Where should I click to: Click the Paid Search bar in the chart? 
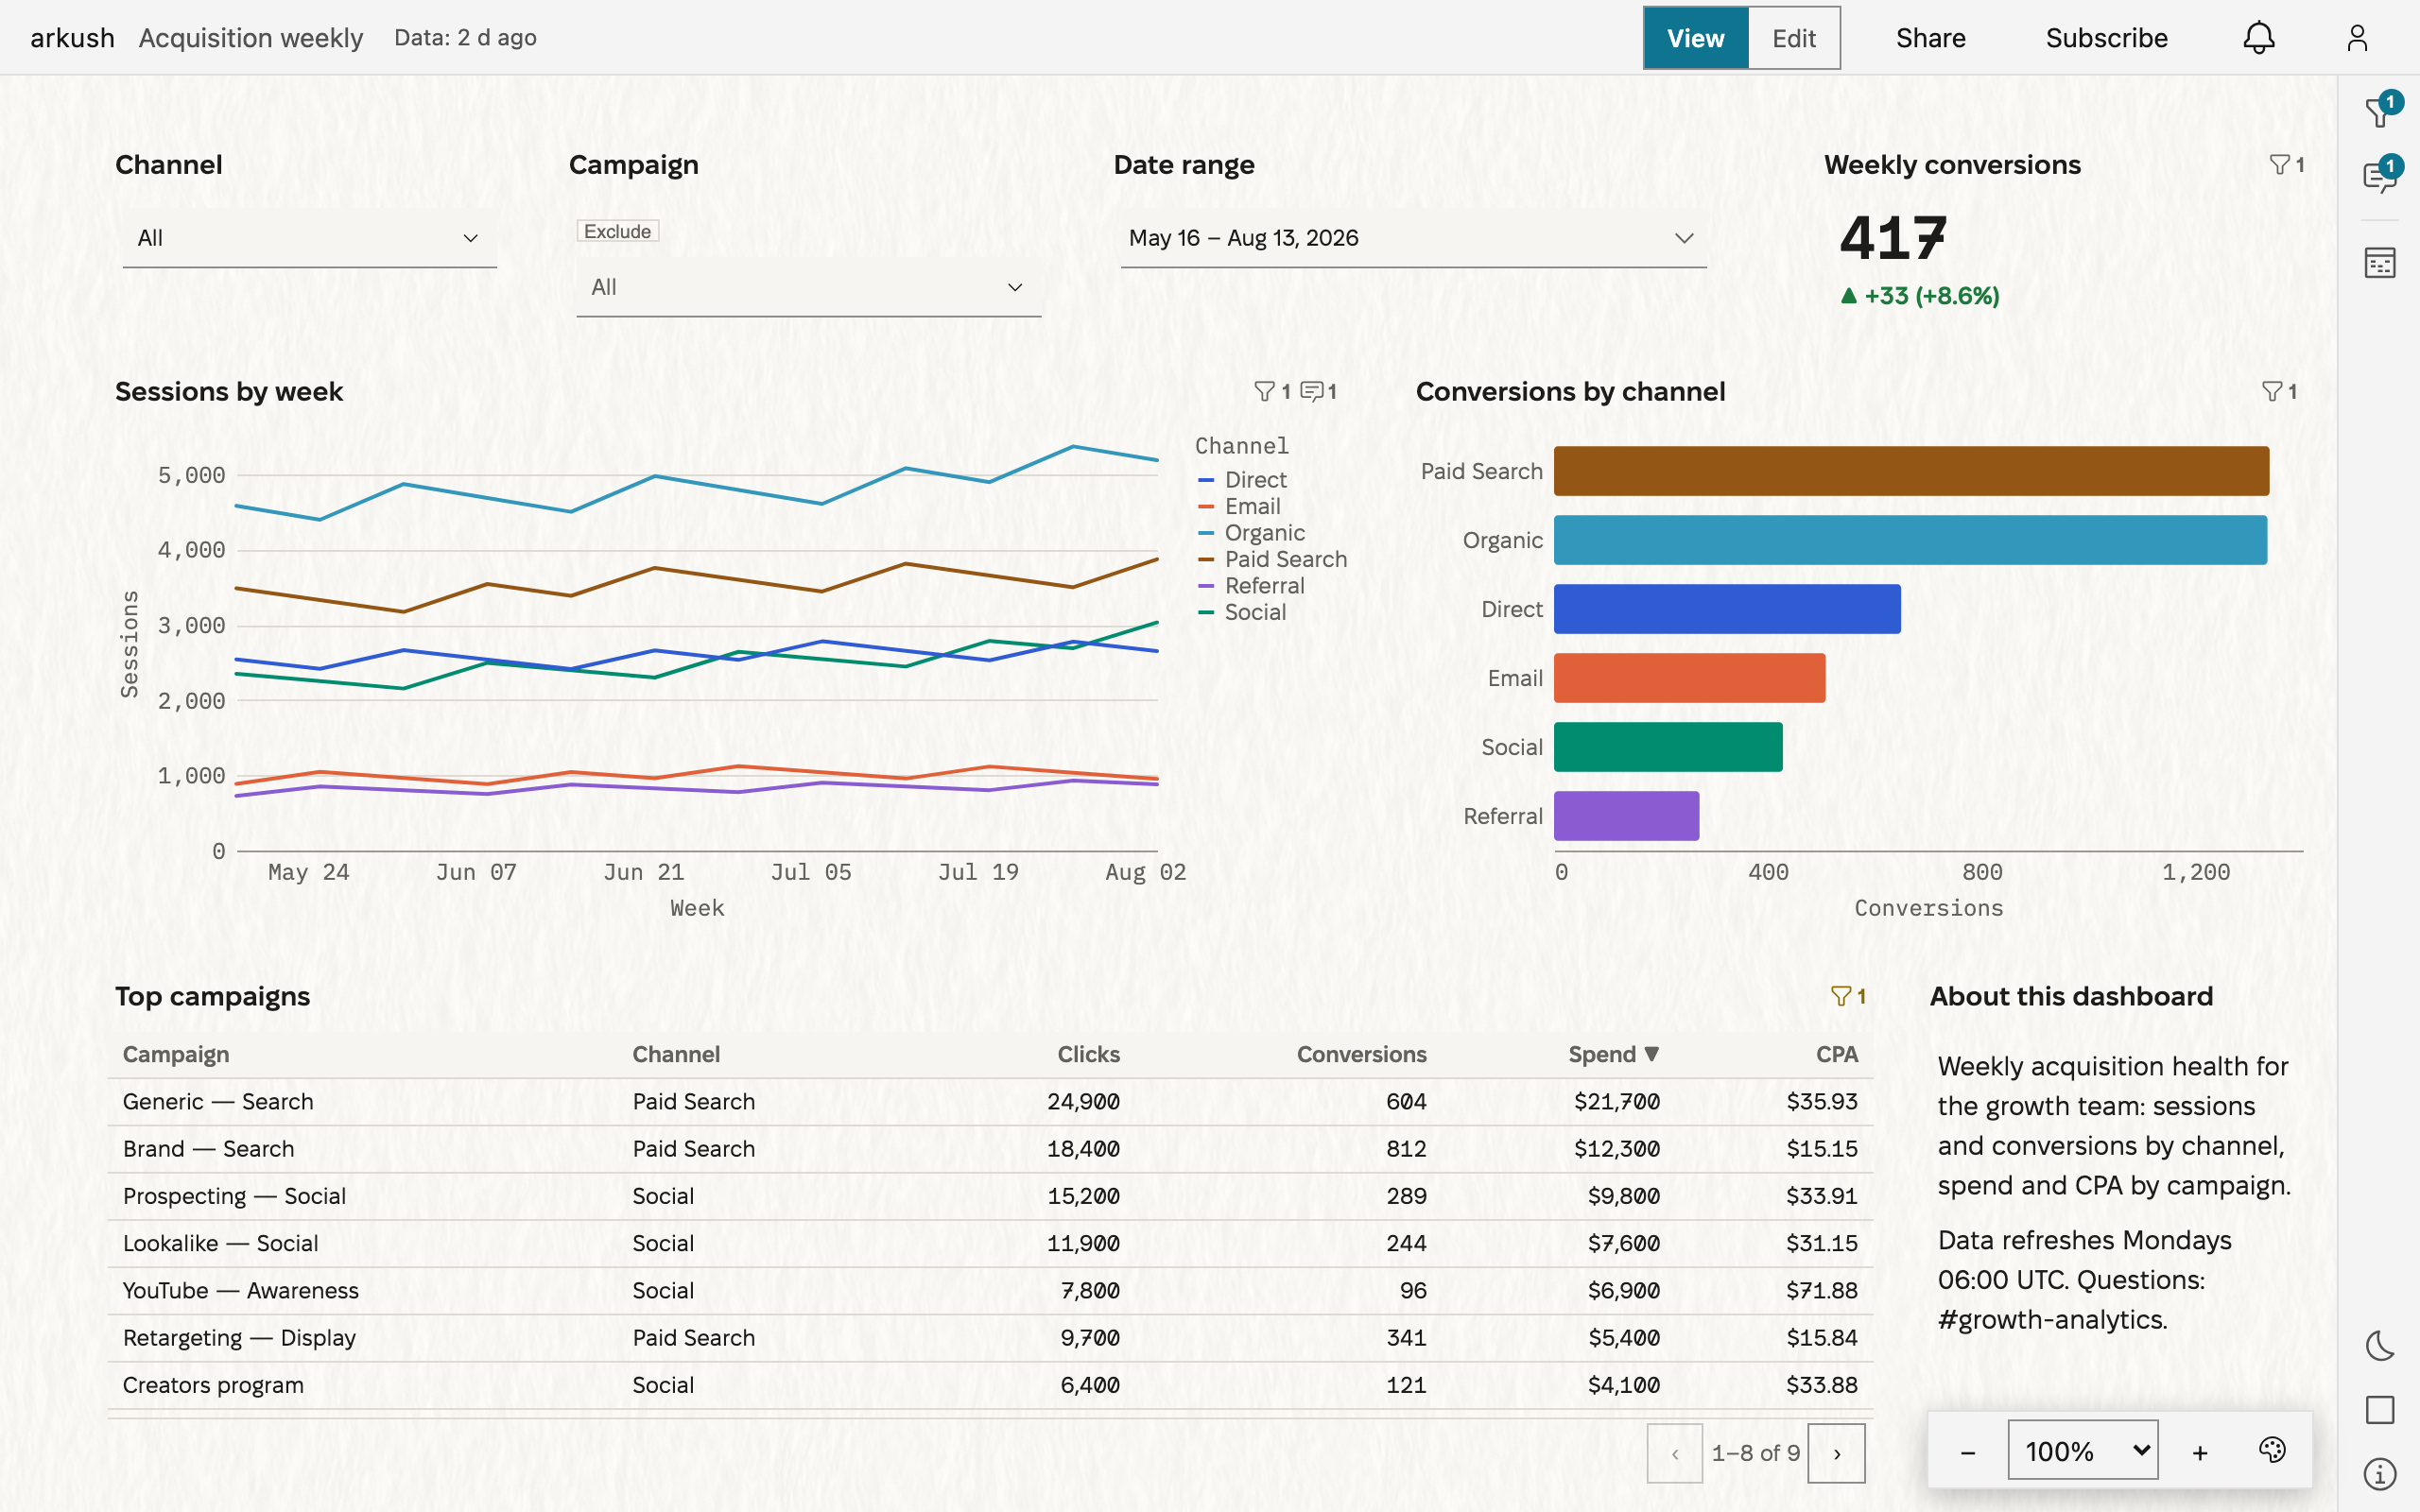click(x=1911, y=471)
